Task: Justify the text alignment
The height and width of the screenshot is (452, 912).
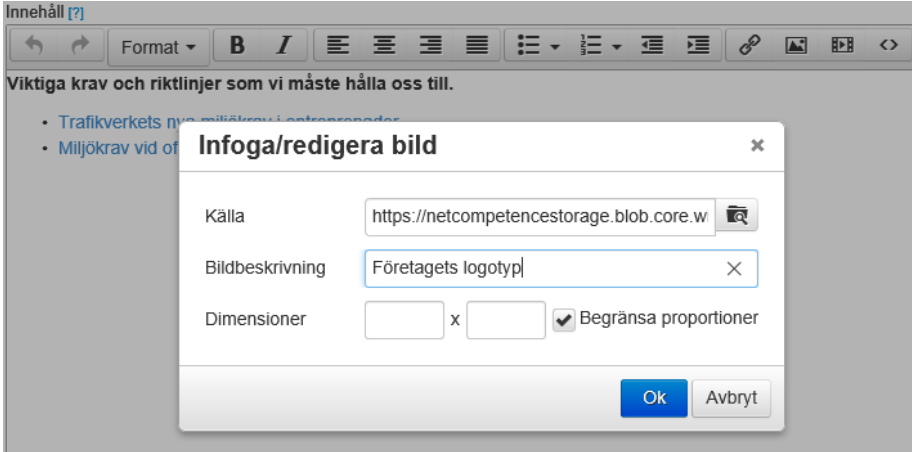Action: (x=477, y=46)
